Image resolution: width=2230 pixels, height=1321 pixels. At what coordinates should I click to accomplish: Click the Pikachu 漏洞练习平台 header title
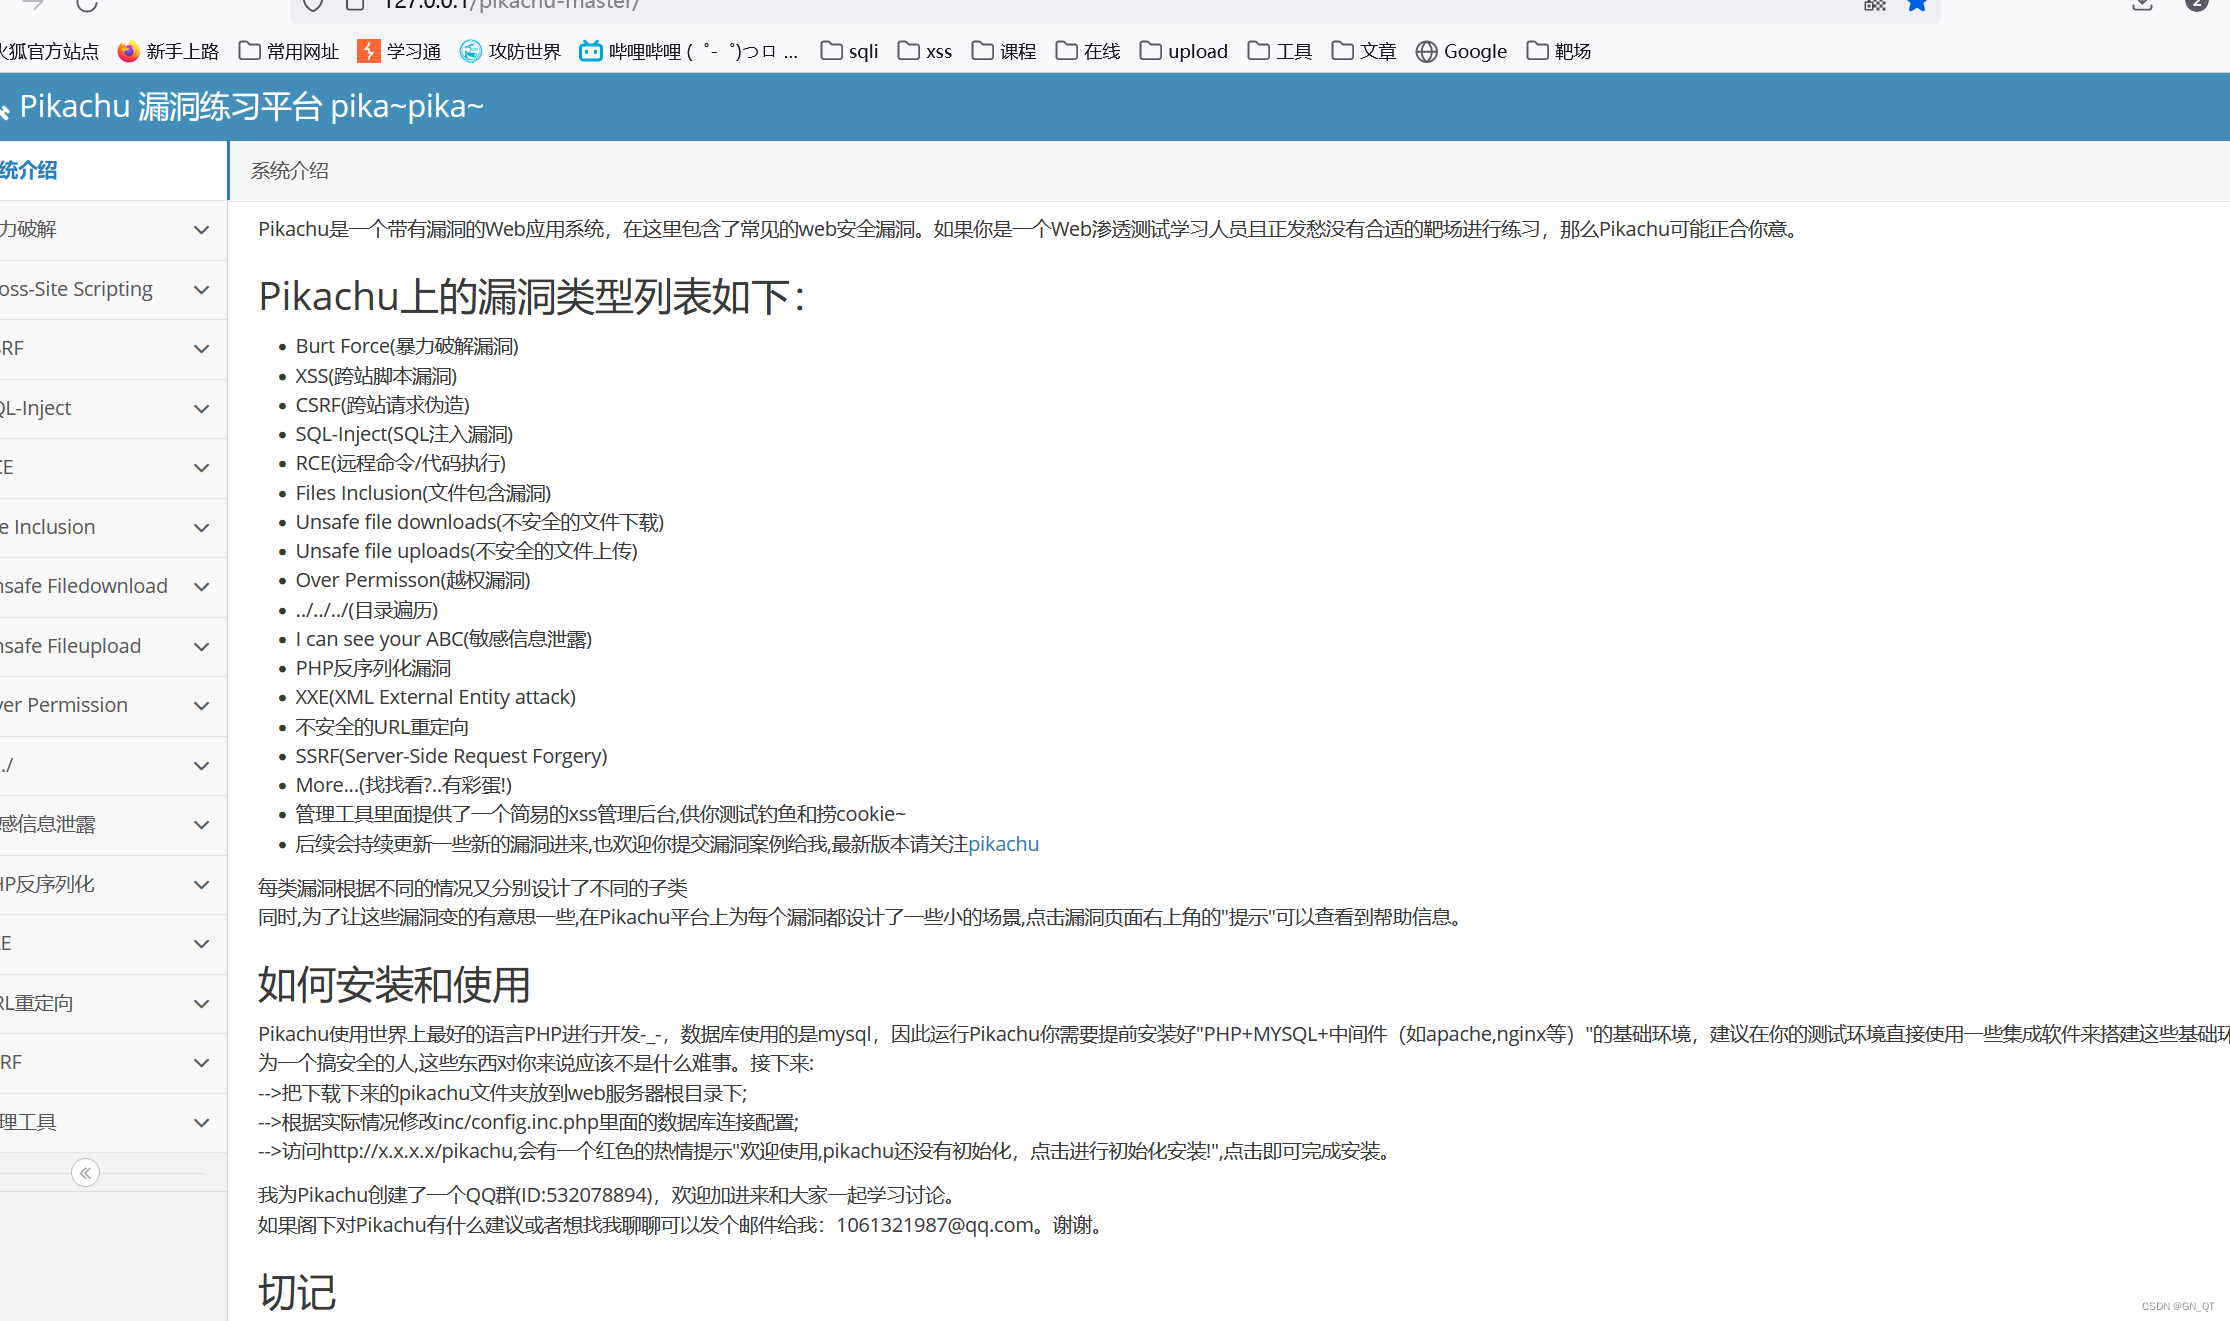click(250, 106)
